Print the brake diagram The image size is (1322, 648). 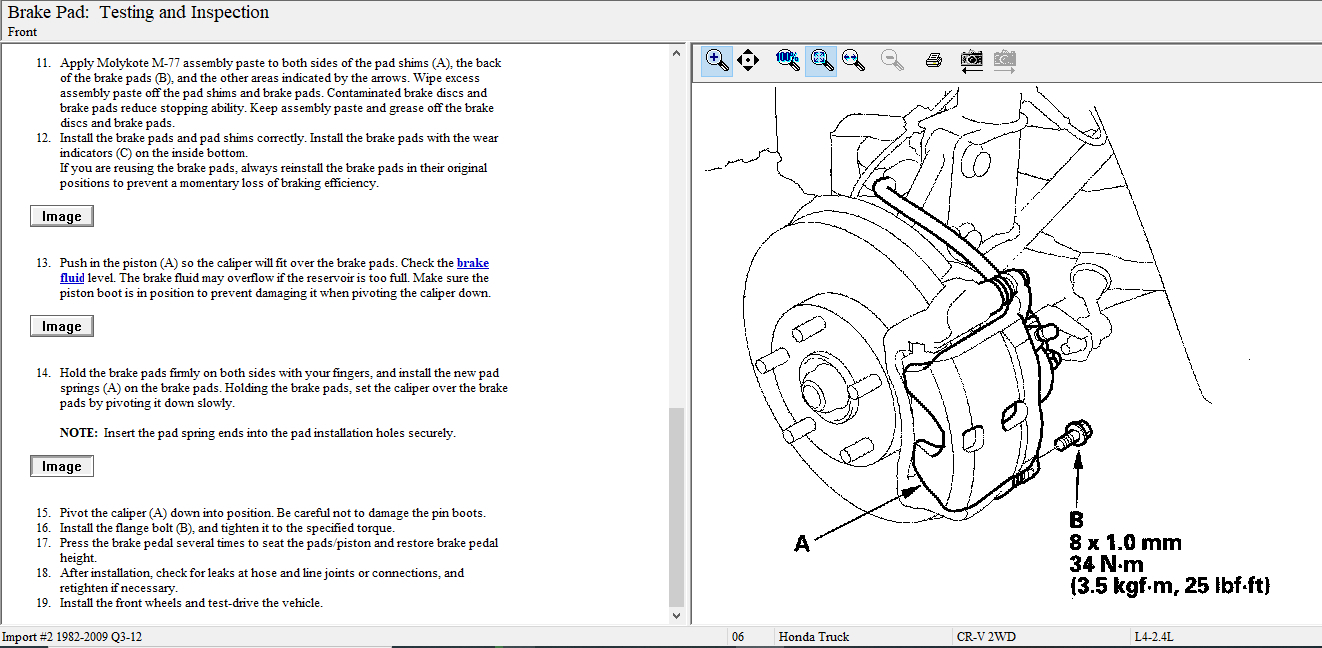(934, 61)
